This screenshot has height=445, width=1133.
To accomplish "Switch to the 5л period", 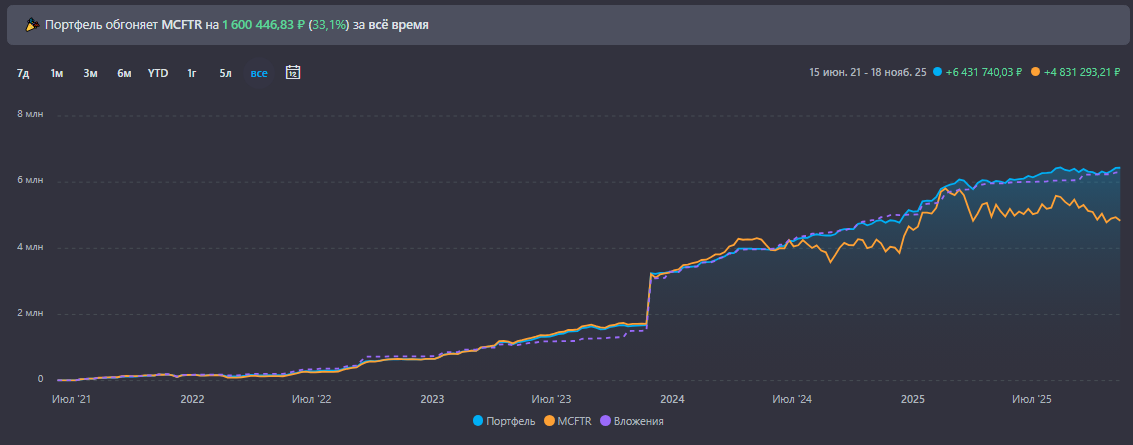I will point(225,73).
